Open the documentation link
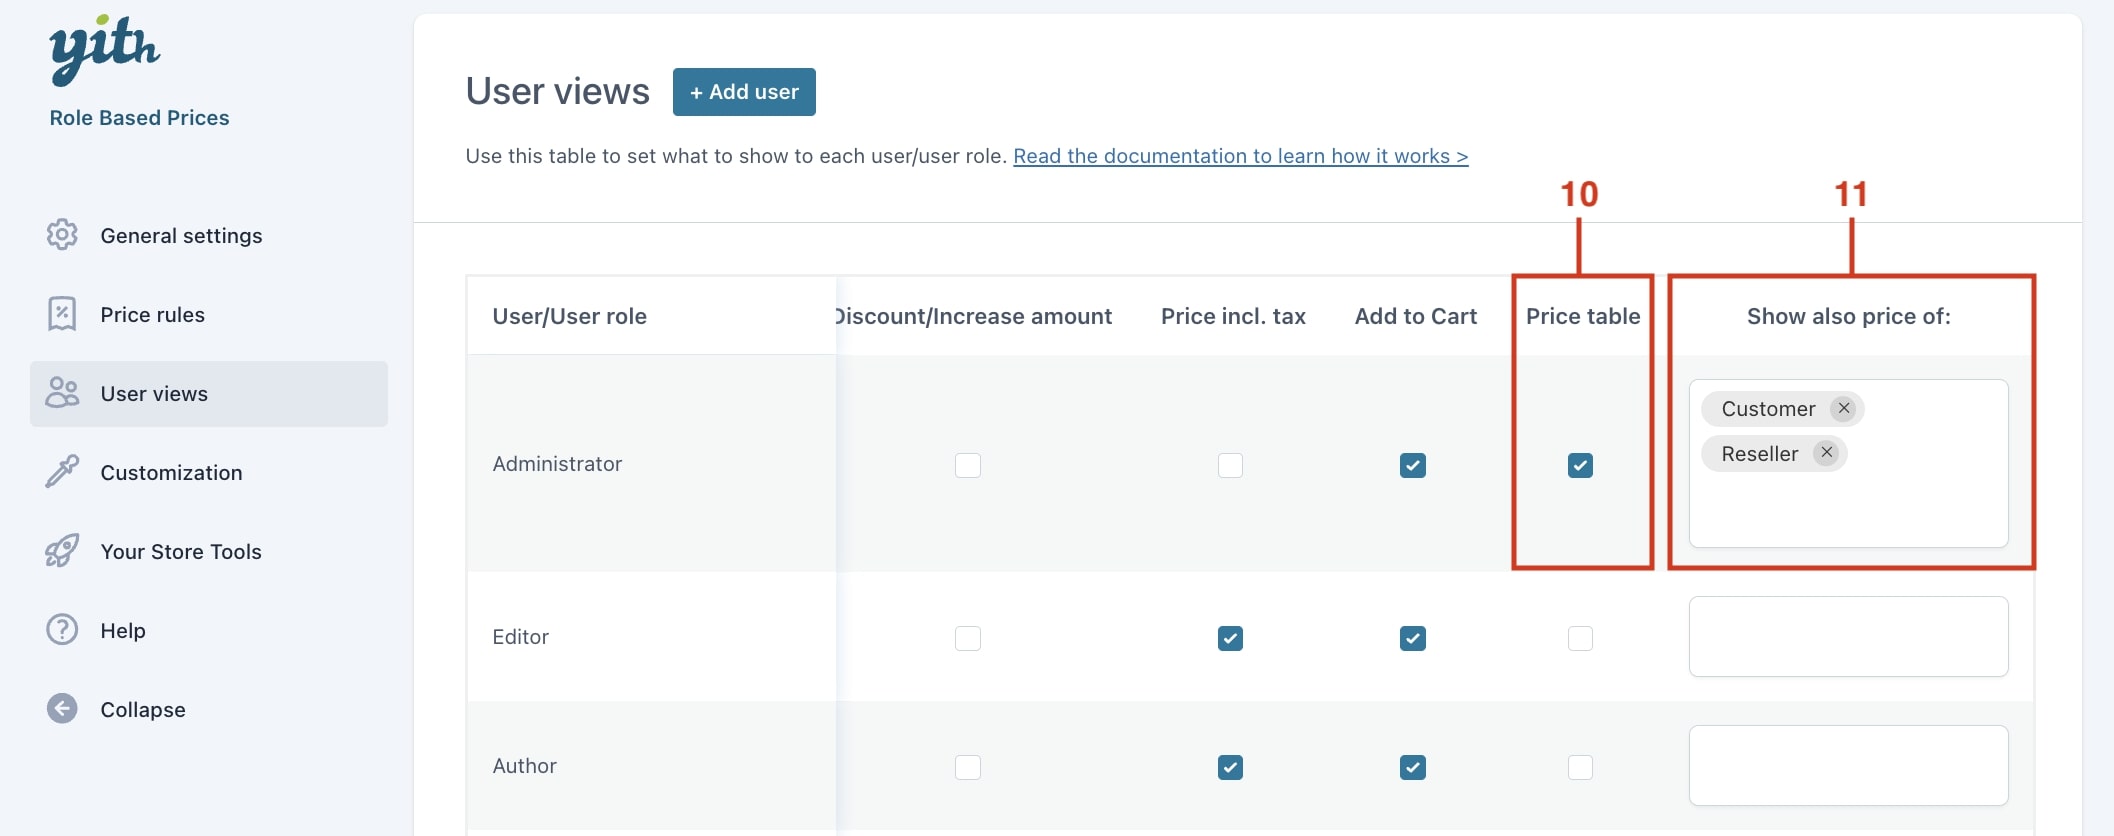The image size is (2114, 836). 1240,156
